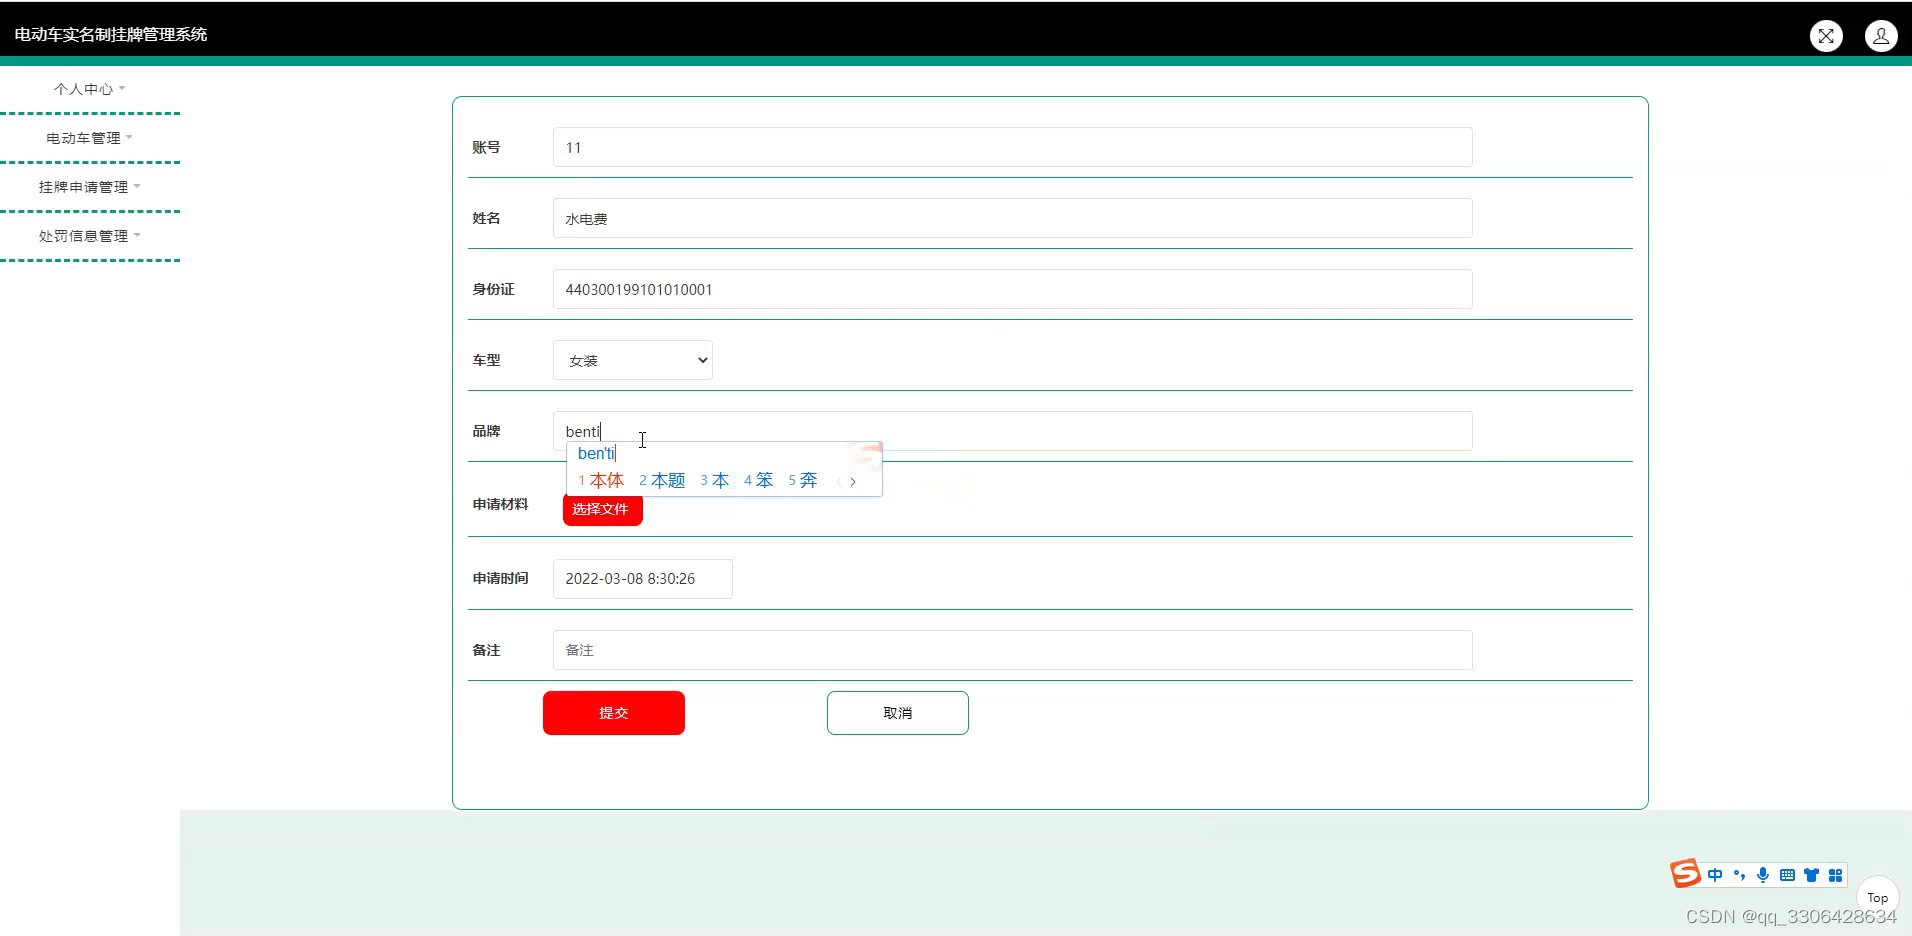Click the Sogou input method logo
Image resolution: width=1912 pixels, height=936 pixels.
(x=1685, y=873)
